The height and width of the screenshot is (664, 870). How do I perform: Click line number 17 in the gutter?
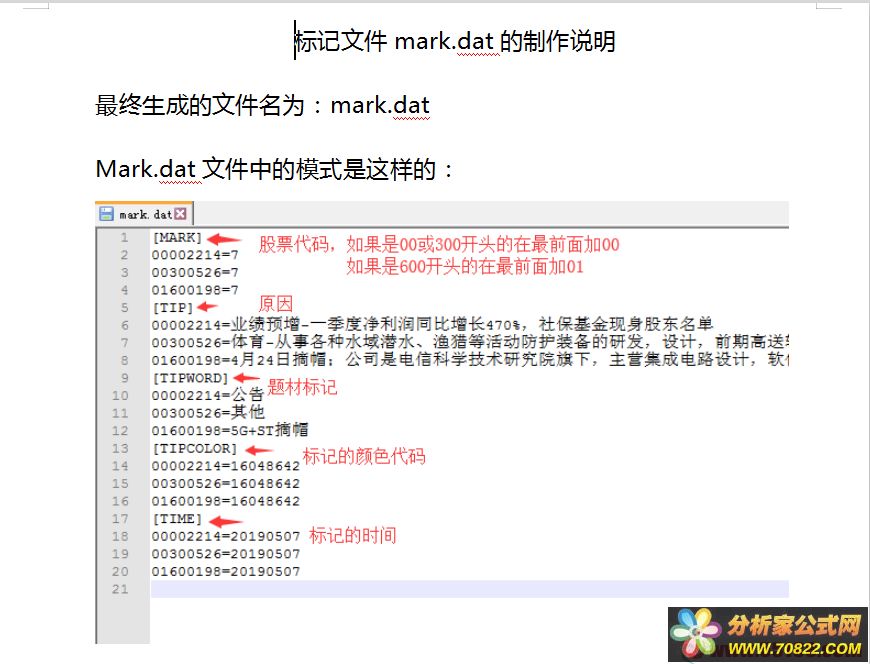point(120,519)
